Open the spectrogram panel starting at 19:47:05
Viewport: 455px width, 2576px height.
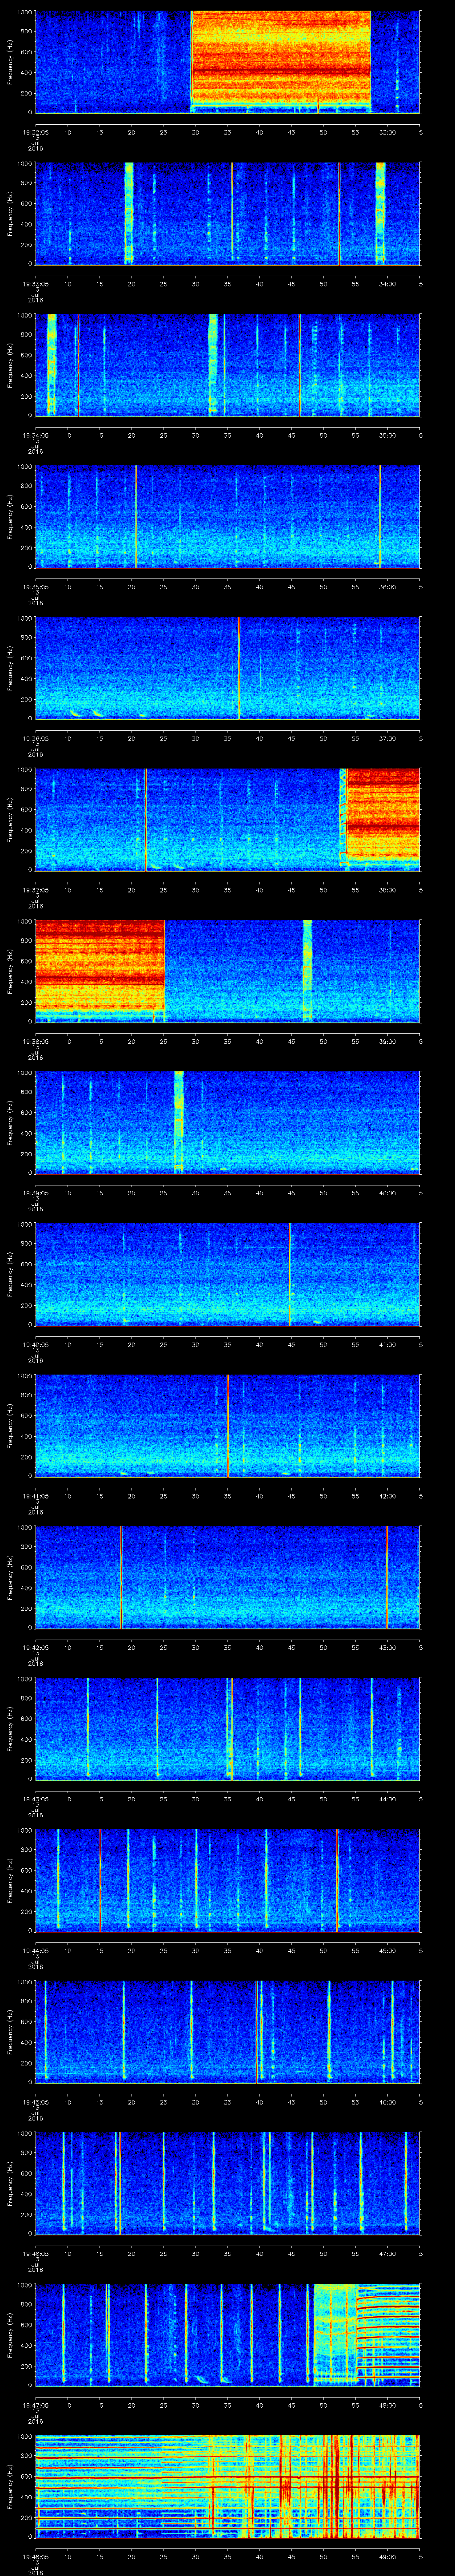[228, 2335]
